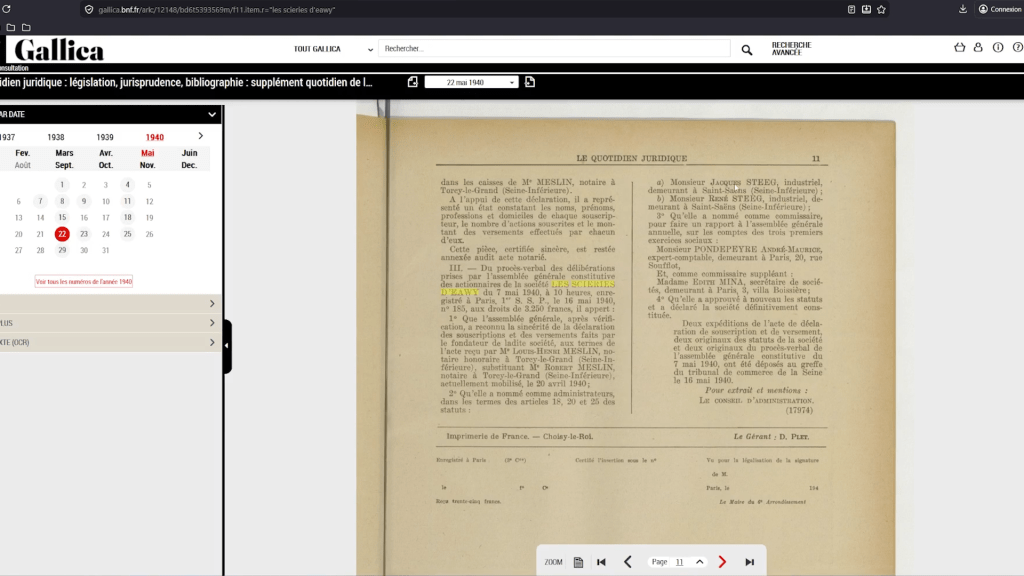Viewport: 1024px width, 576px height.
Task: Open the basket icon in header
Action: [960, 48]
